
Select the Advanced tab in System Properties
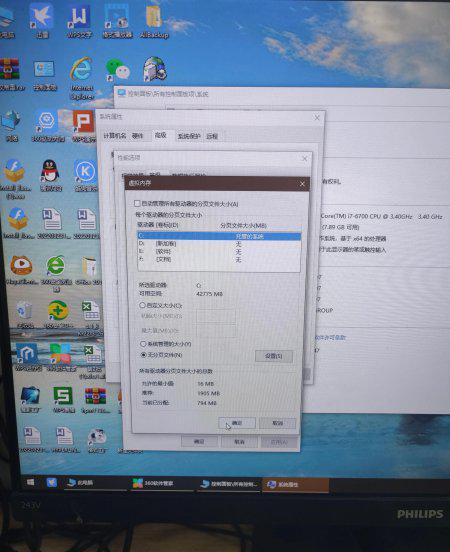click(161, 135)
